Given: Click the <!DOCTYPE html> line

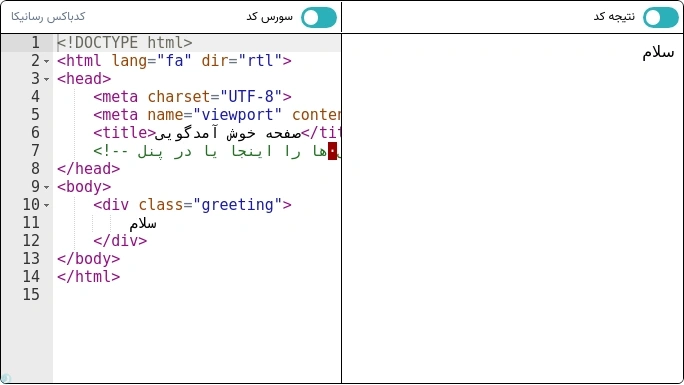Looking at the screenshot, I should pyautogui.click(x=125, y=43).
